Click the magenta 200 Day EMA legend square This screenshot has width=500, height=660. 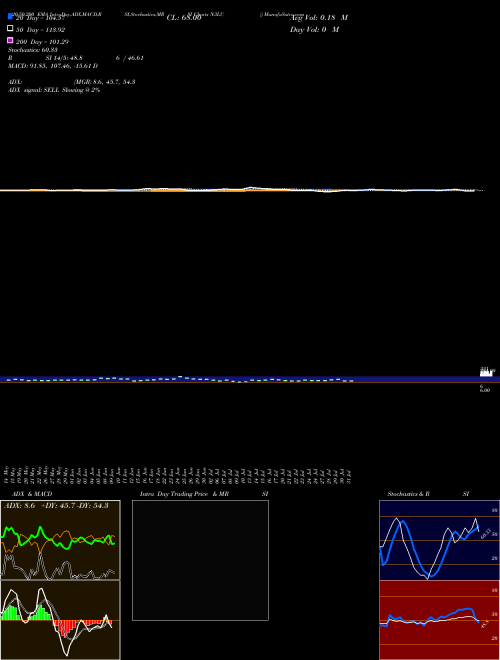(x=10, y=40)
